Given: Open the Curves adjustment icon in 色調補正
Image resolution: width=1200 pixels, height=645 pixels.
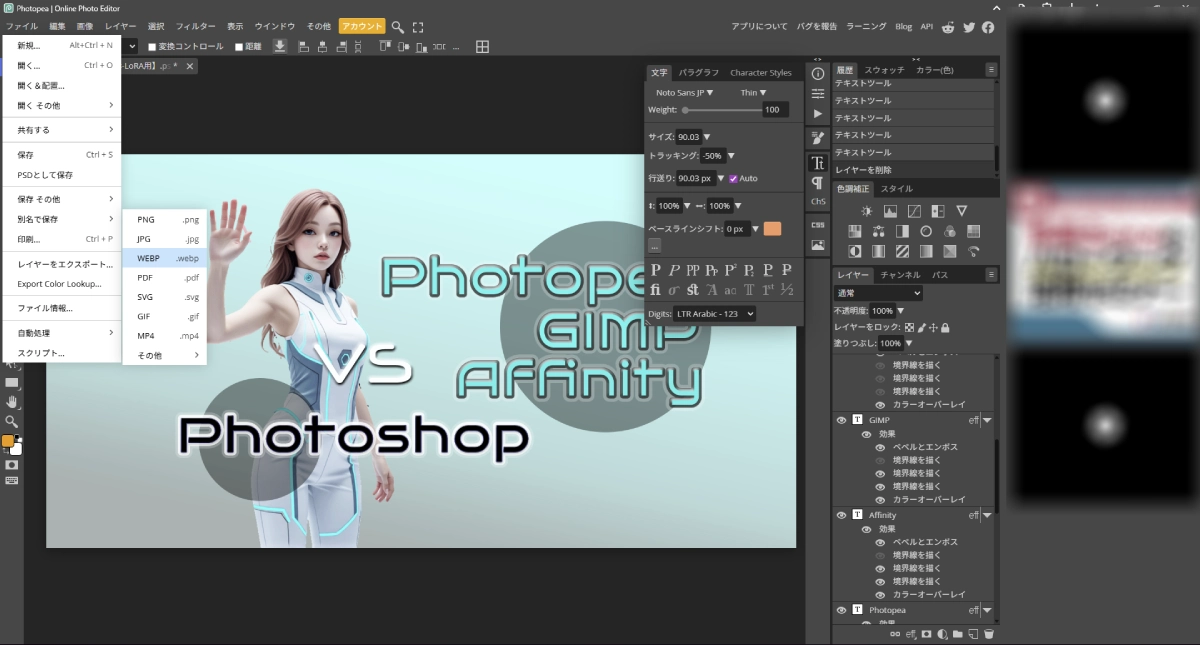Looking at the screenshot, I should 916,210.
